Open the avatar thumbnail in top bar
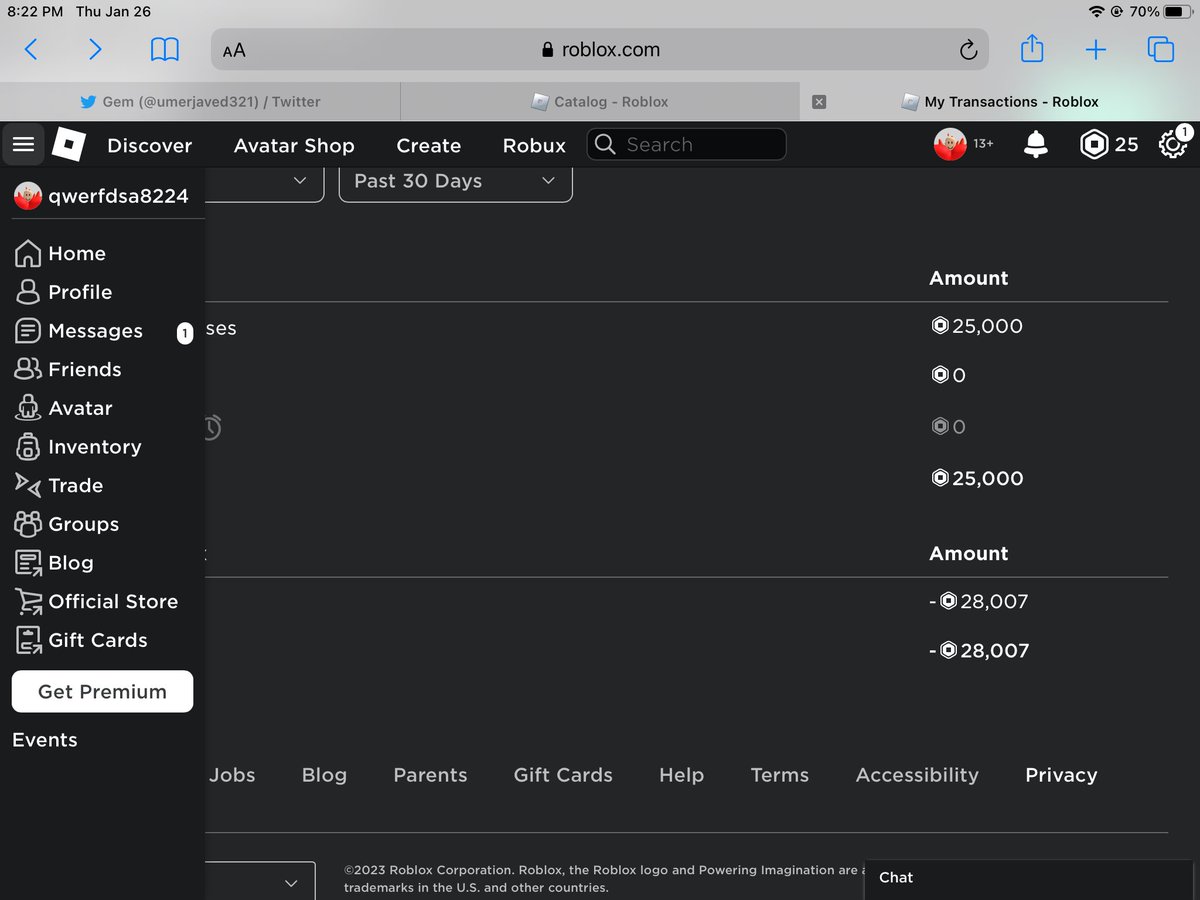This screenshot has height=900, width=1200. pyautogui.click(x=950, y=144)
